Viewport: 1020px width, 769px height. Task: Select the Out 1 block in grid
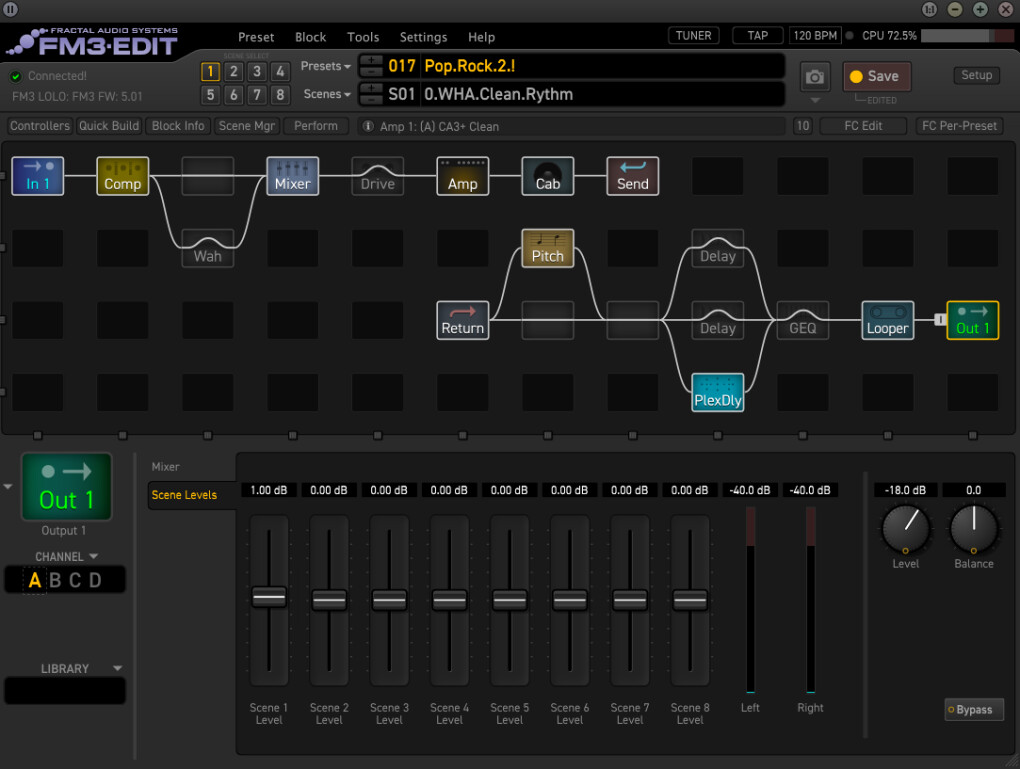click(973, 320)
